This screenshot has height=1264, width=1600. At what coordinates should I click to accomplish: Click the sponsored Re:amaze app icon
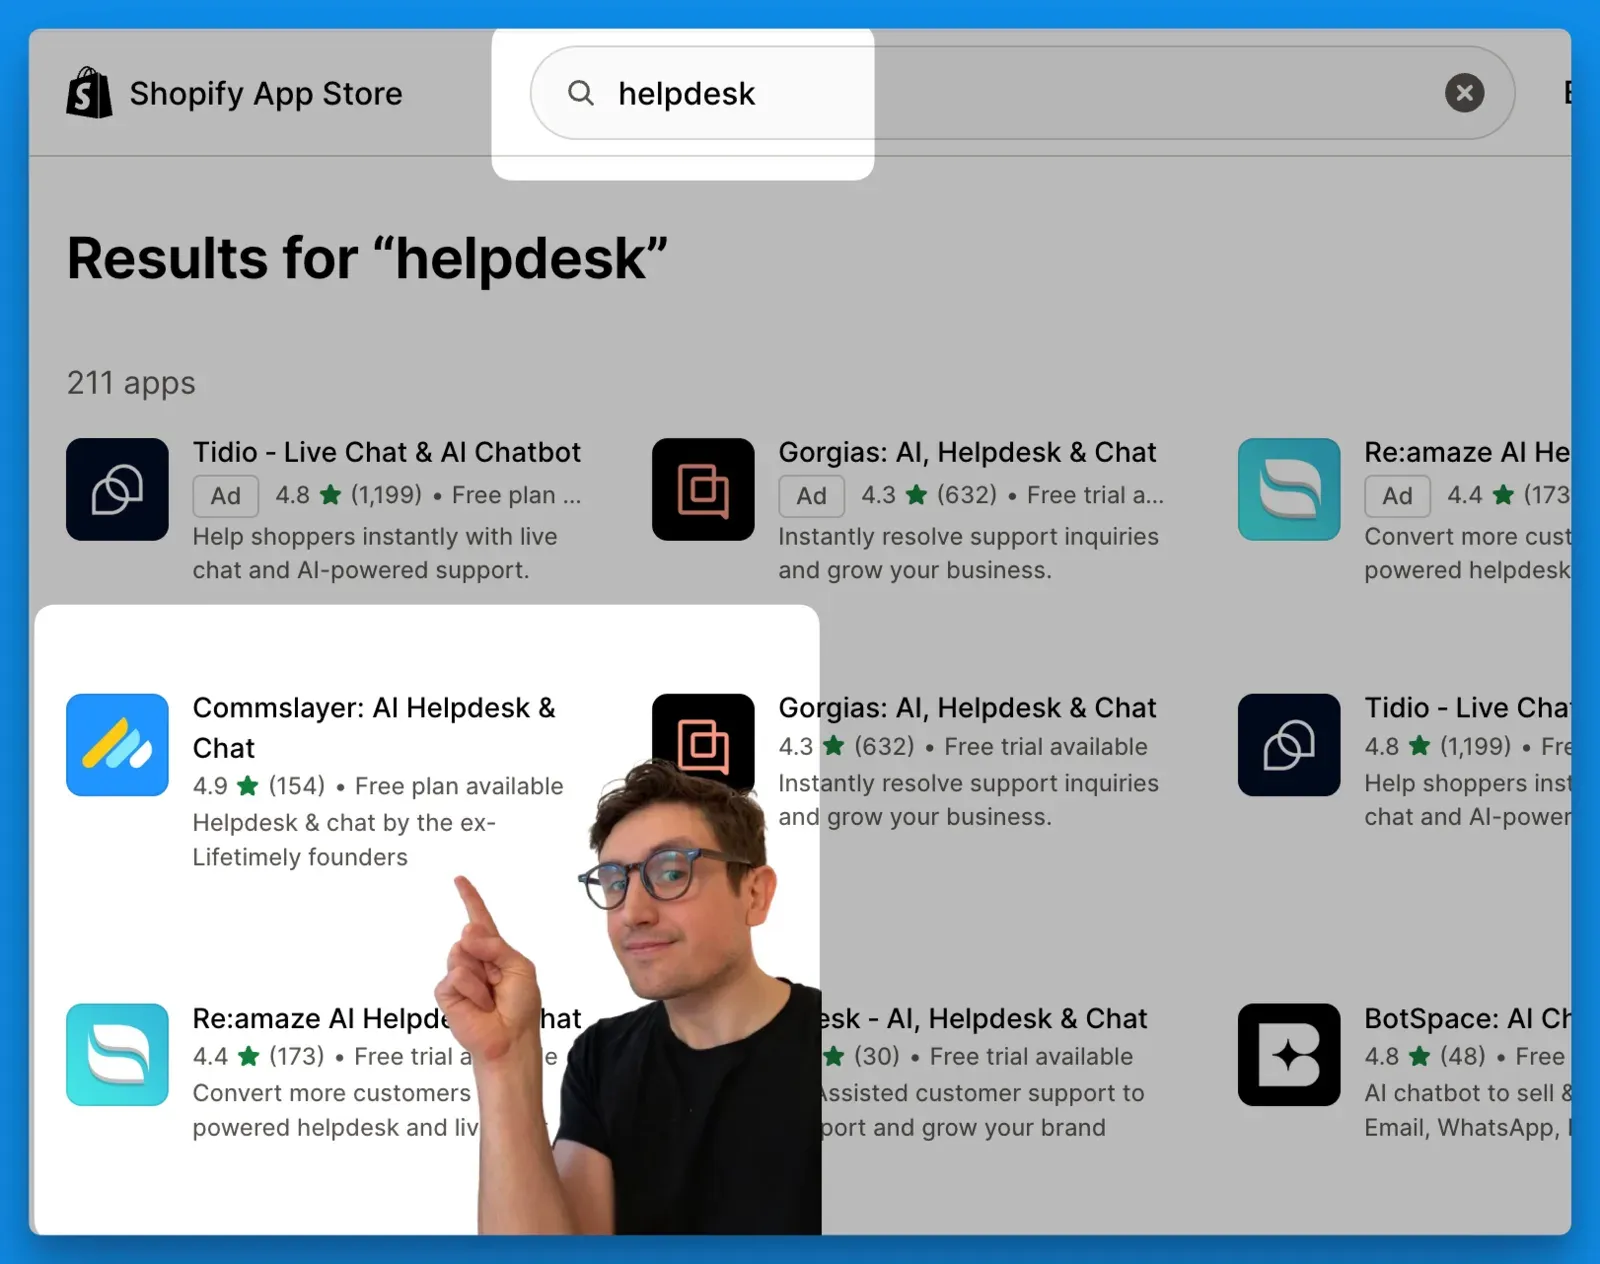[x=1288, y=489]
